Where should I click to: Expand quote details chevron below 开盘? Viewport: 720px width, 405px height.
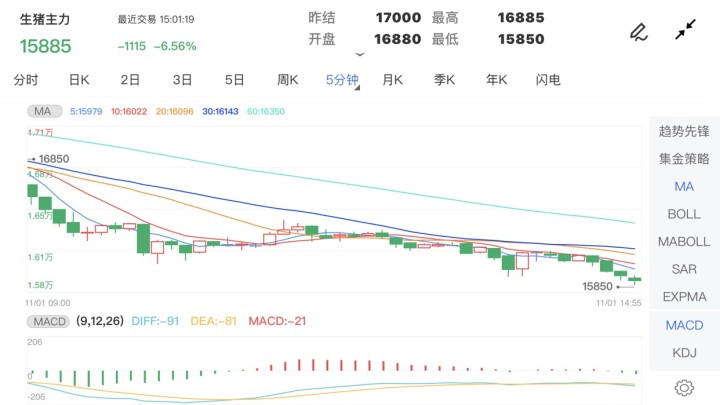360,55
